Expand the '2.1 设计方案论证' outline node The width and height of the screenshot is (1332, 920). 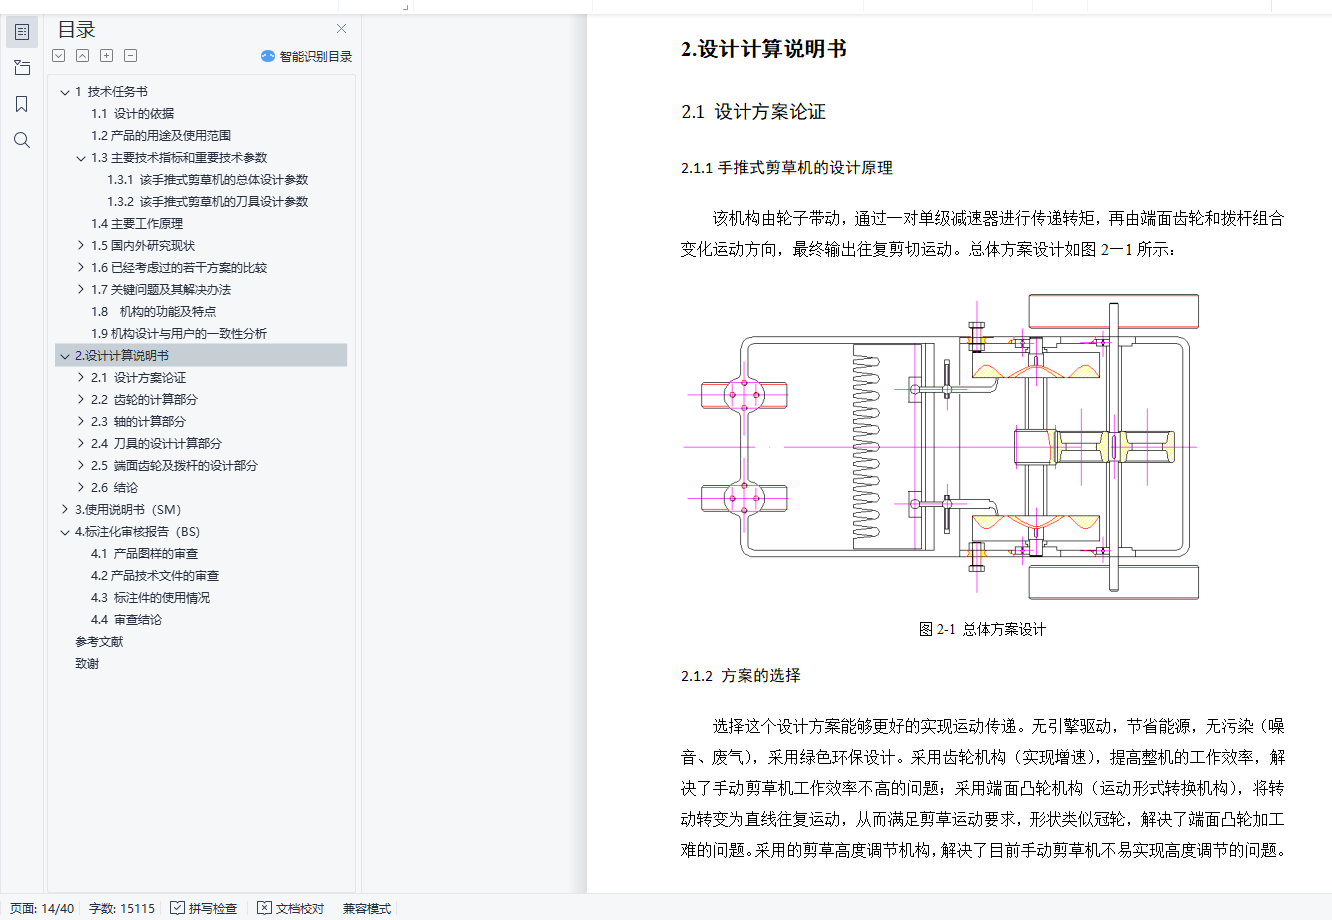(x=81, y=378)
